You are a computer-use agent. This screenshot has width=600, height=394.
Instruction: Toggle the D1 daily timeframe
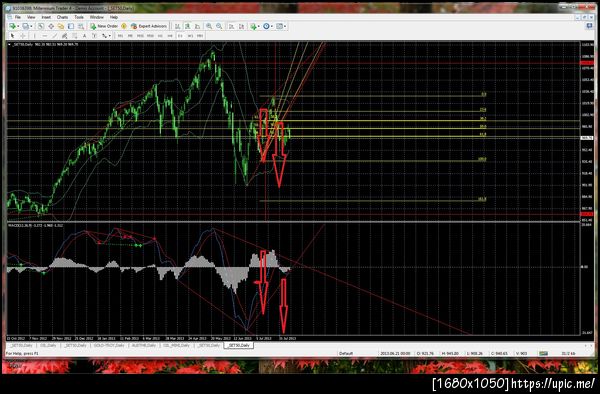coord(180,36)
